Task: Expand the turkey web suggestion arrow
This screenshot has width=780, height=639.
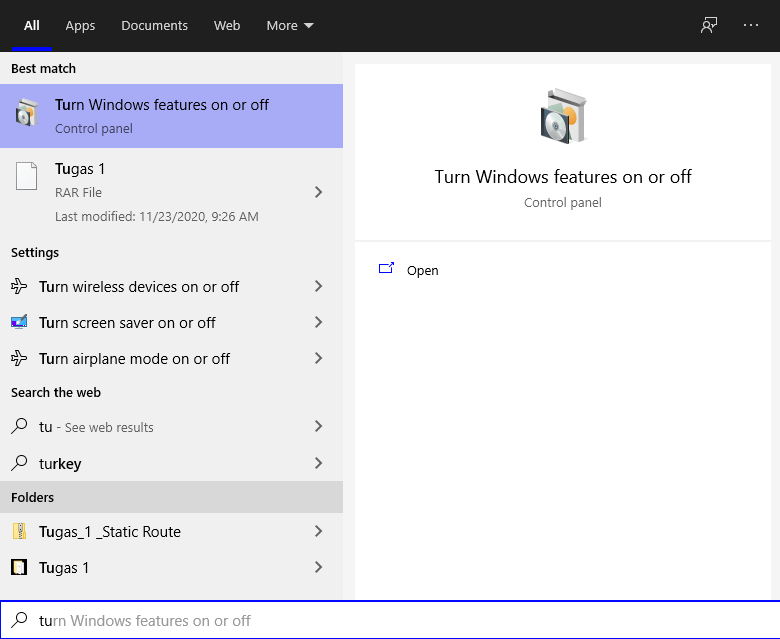Action: [x=318, y=463]
